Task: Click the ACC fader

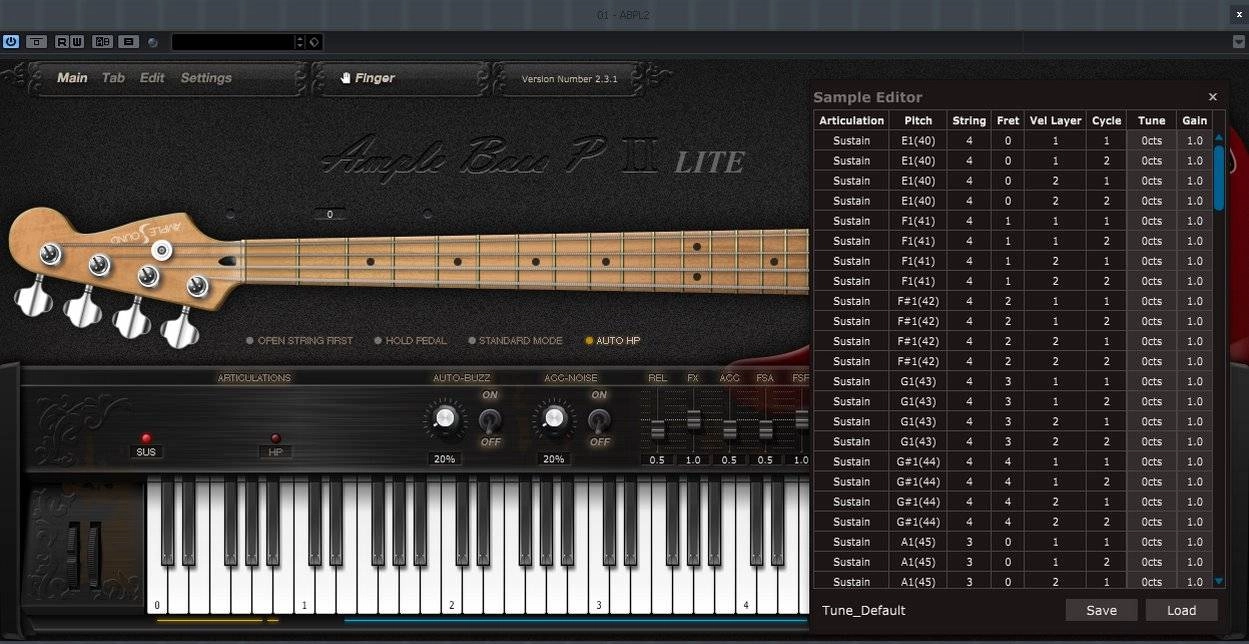Action: point(730,429)
